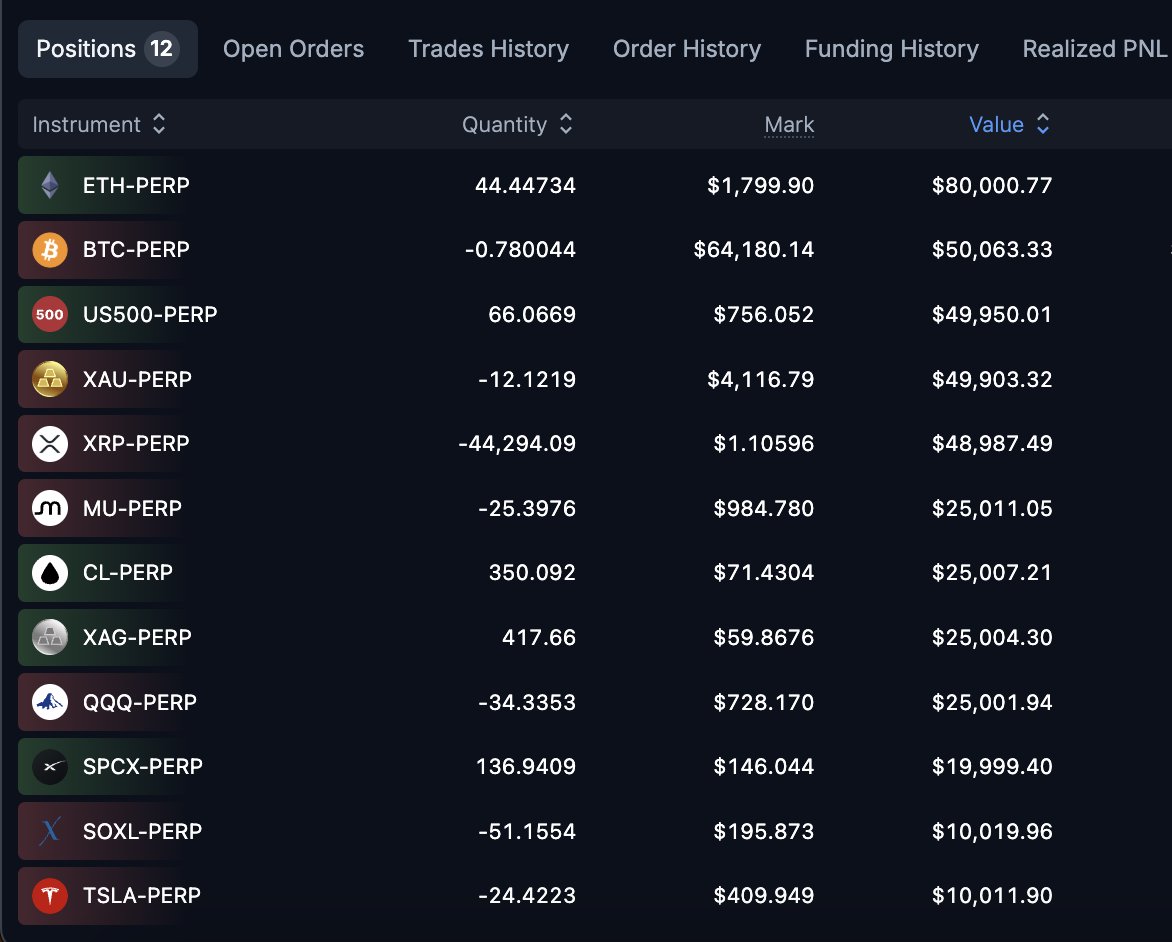
Task: Click MU quantity -25.3976
Action: tap(527, 508)
